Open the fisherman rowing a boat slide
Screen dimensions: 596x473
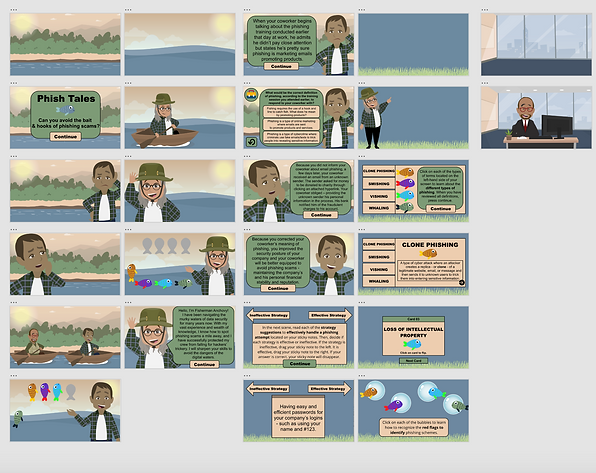coord(180,117)
